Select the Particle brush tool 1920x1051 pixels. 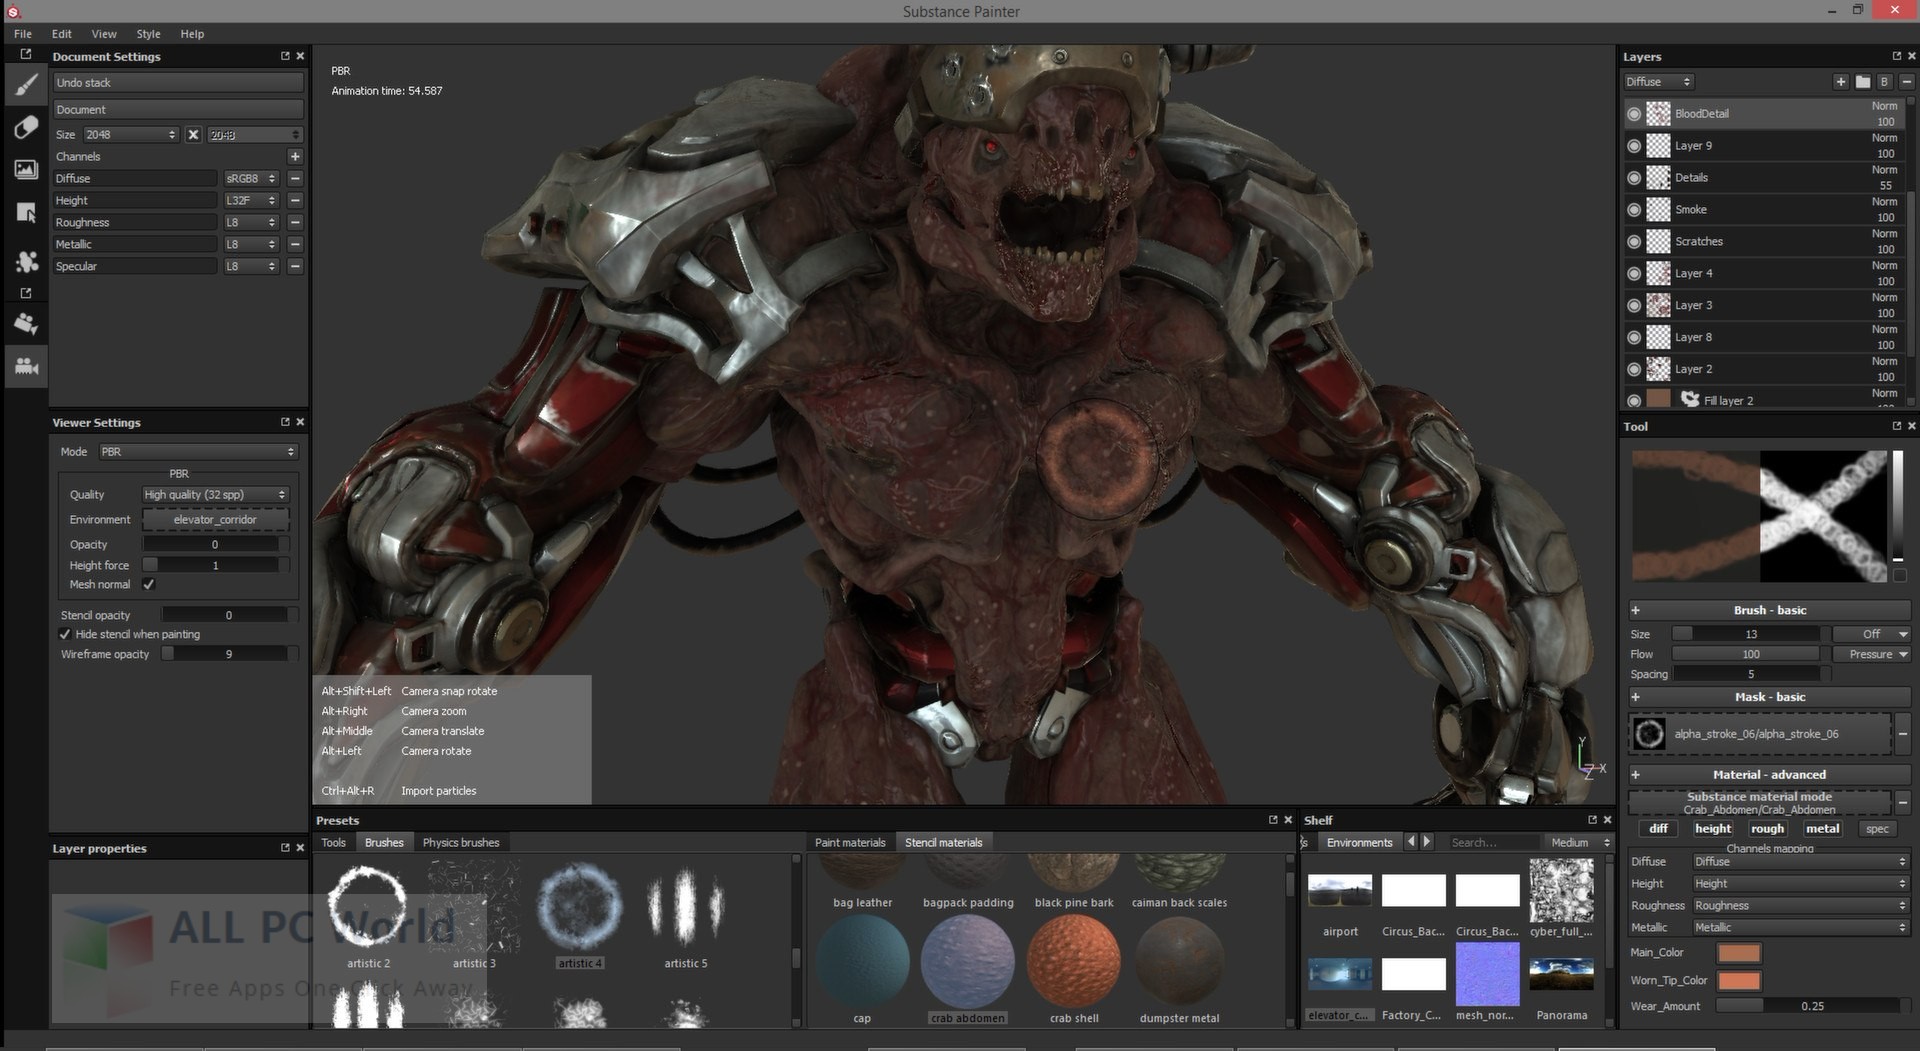coord(26,261)
